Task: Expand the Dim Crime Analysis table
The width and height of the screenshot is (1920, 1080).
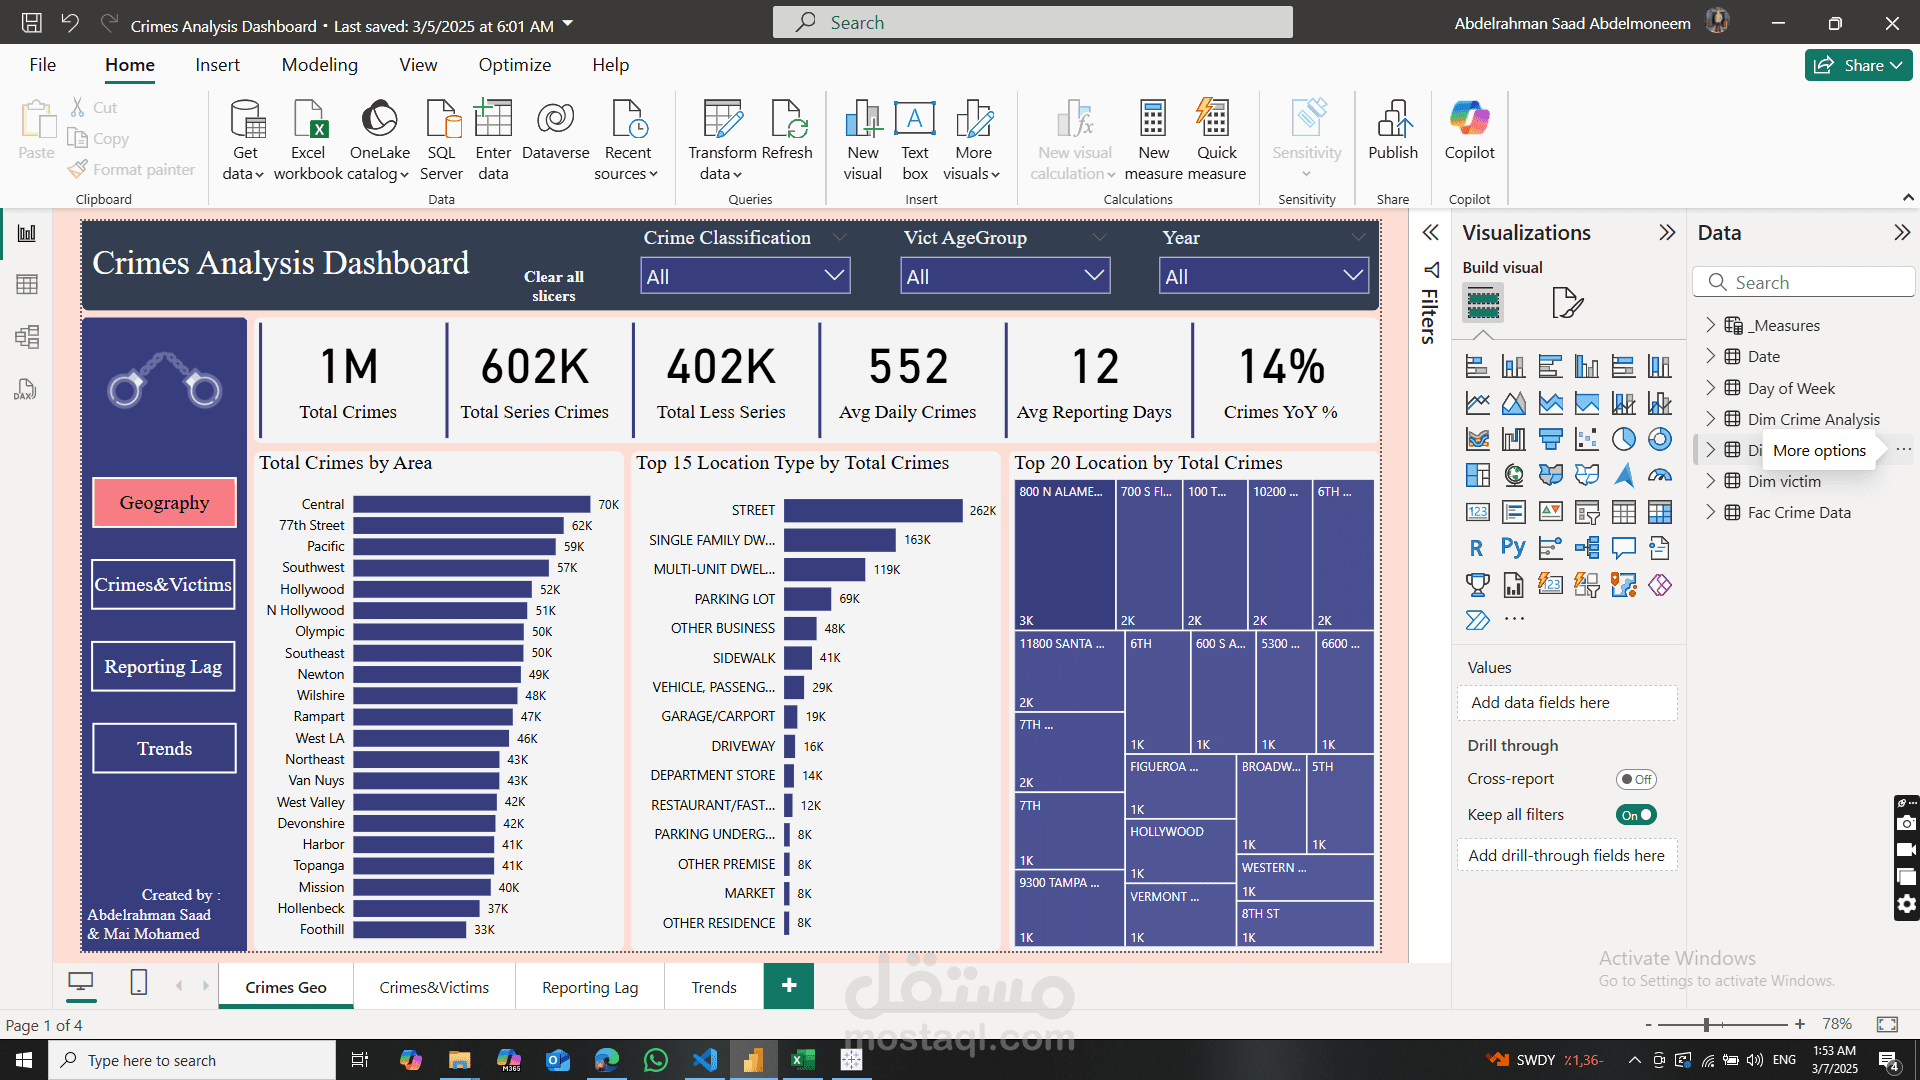Action: coord(1710,419)
